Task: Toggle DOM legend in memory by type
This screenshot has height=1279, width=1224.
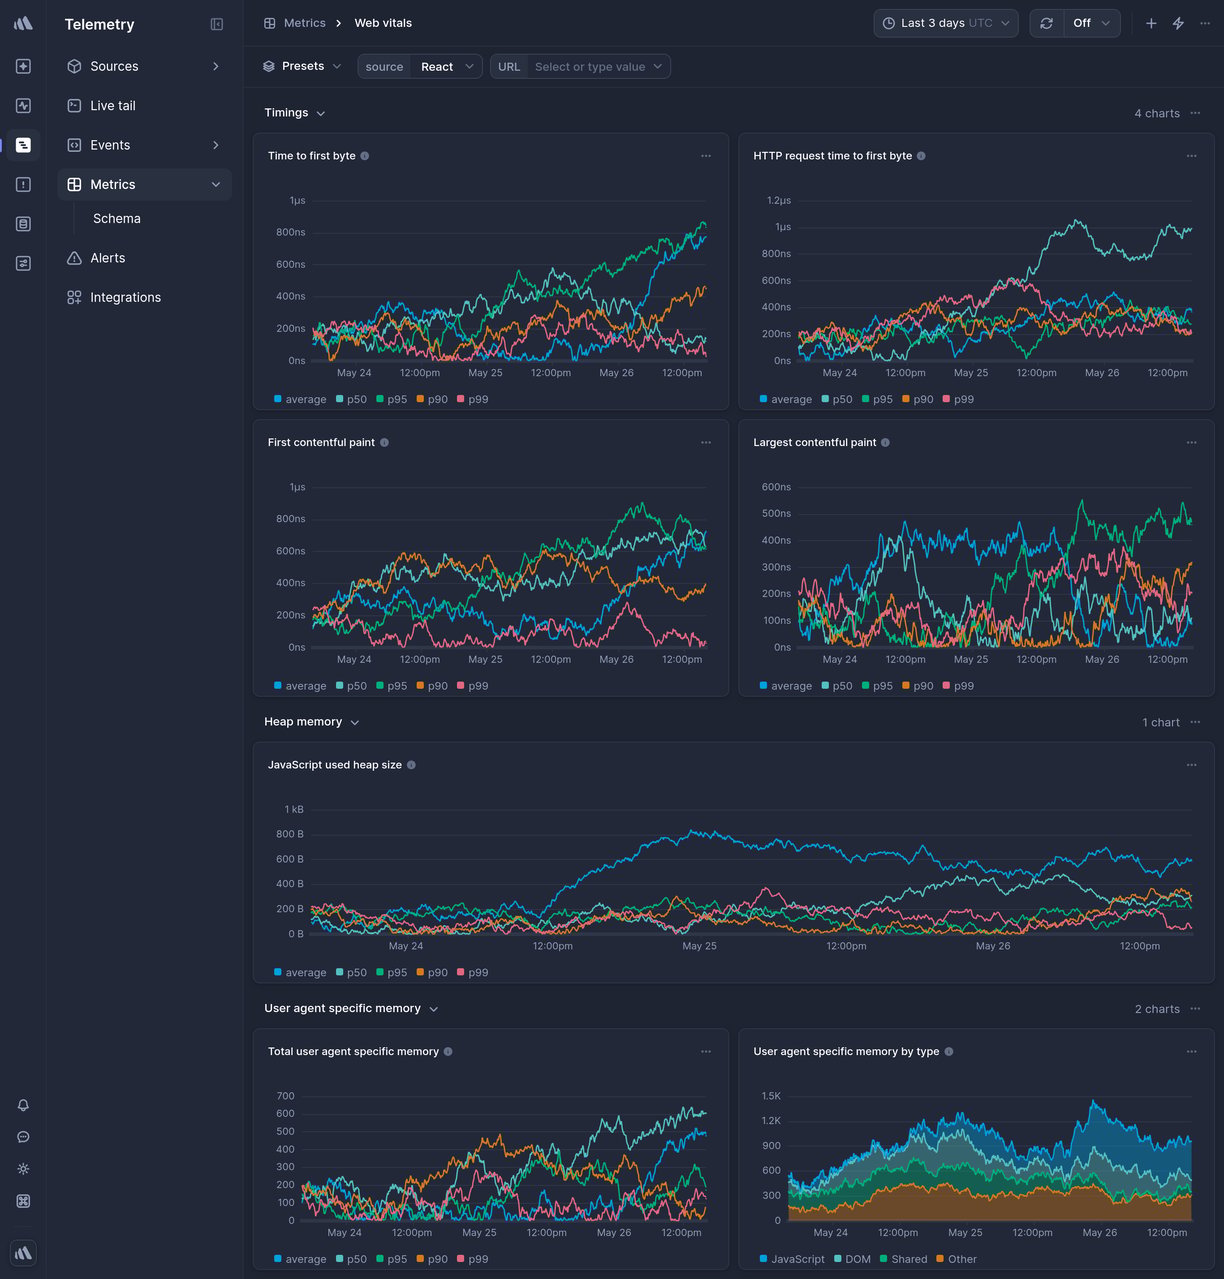Action: point(853,1259)
